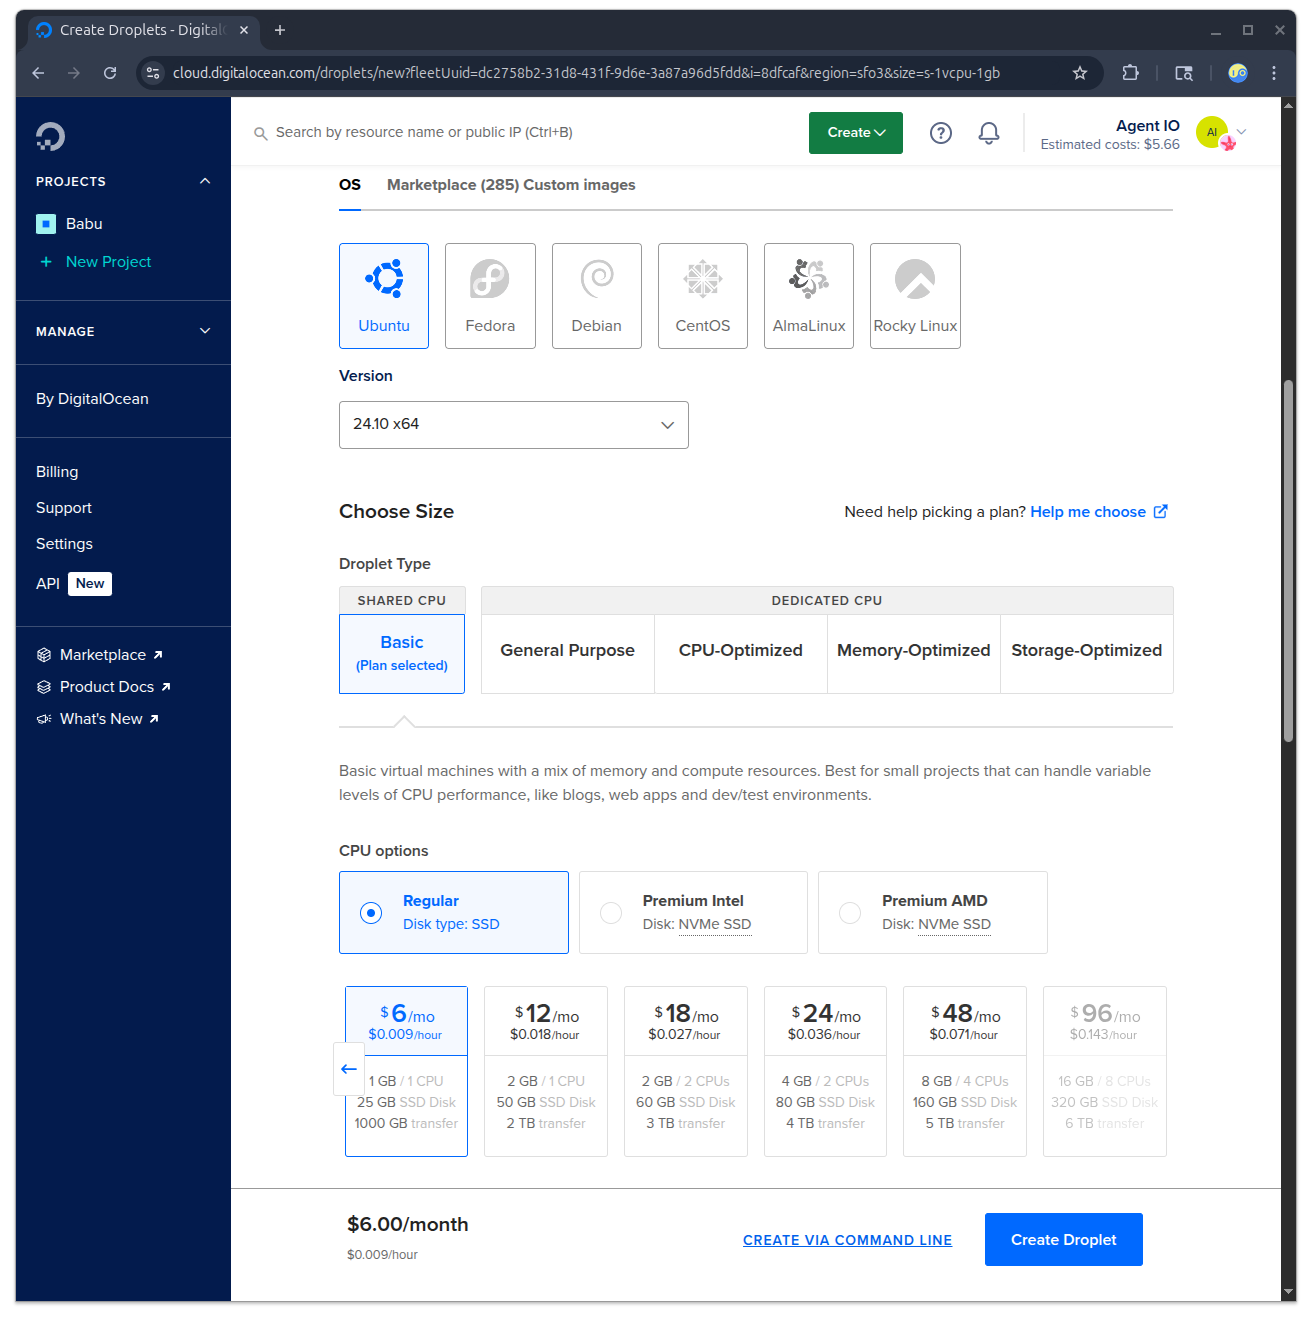The width and height of the screenshot is (1312, 1333).
Task: Open Create via command line link
Action: (848, 1240)
